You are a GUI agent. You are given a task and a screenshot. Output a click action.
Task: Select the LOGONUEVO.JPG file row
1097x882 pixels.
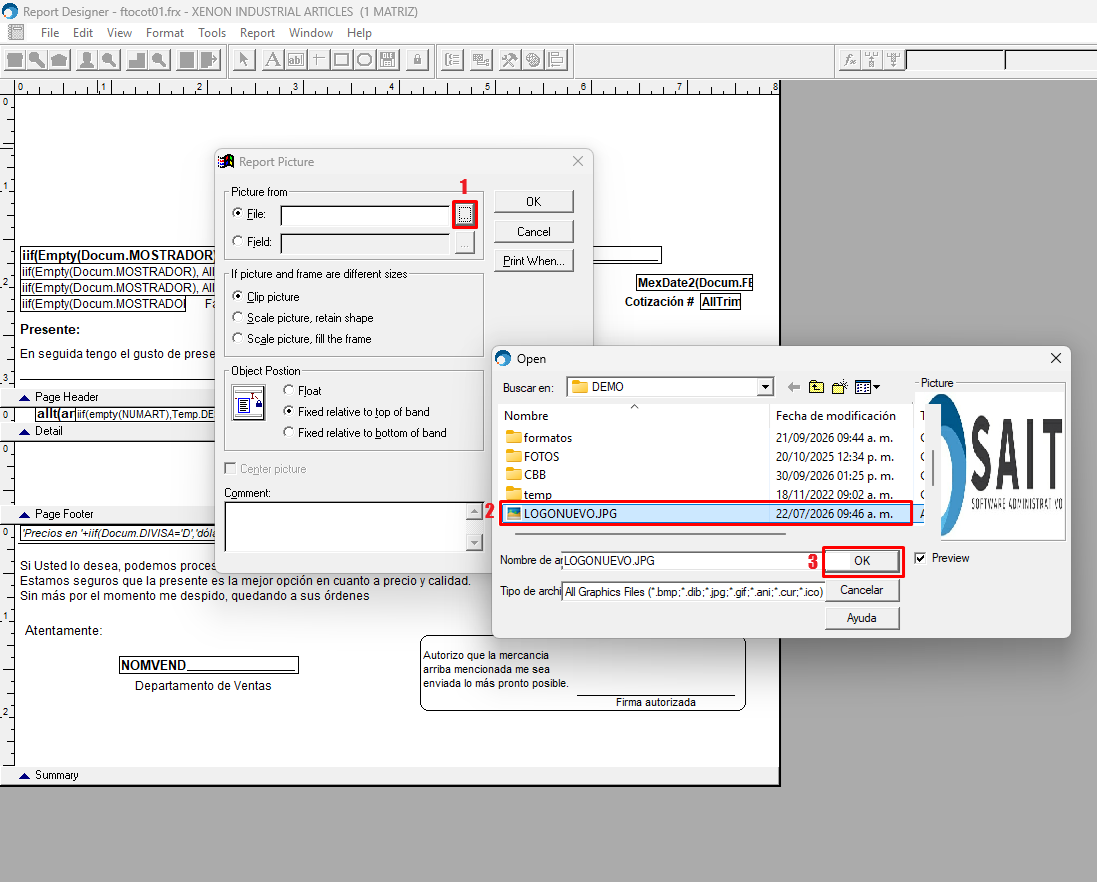[x=706, y=513]
